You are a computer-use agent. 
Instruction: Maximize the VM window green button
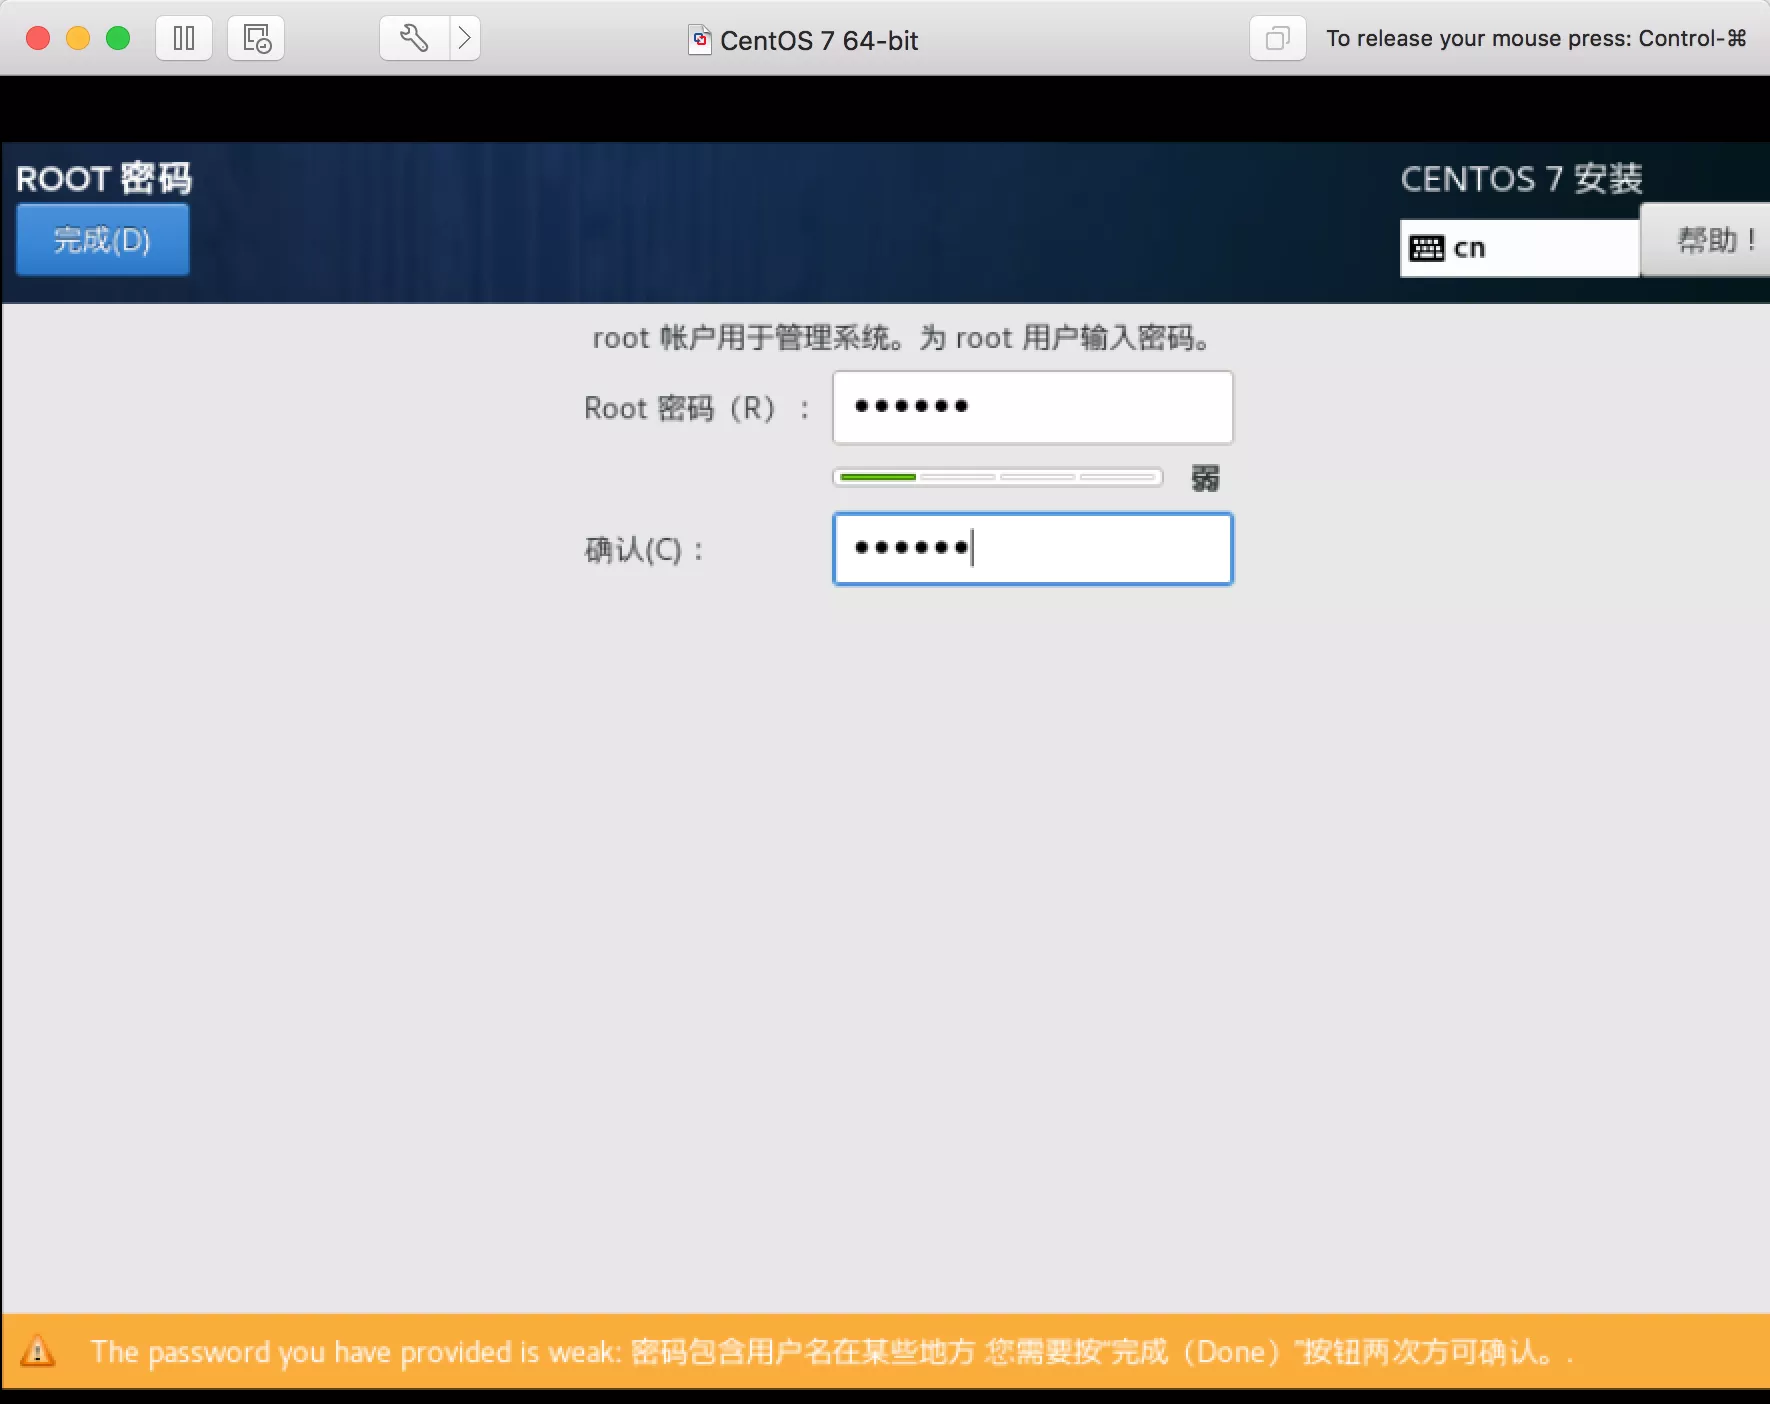(x=118, y=38)
